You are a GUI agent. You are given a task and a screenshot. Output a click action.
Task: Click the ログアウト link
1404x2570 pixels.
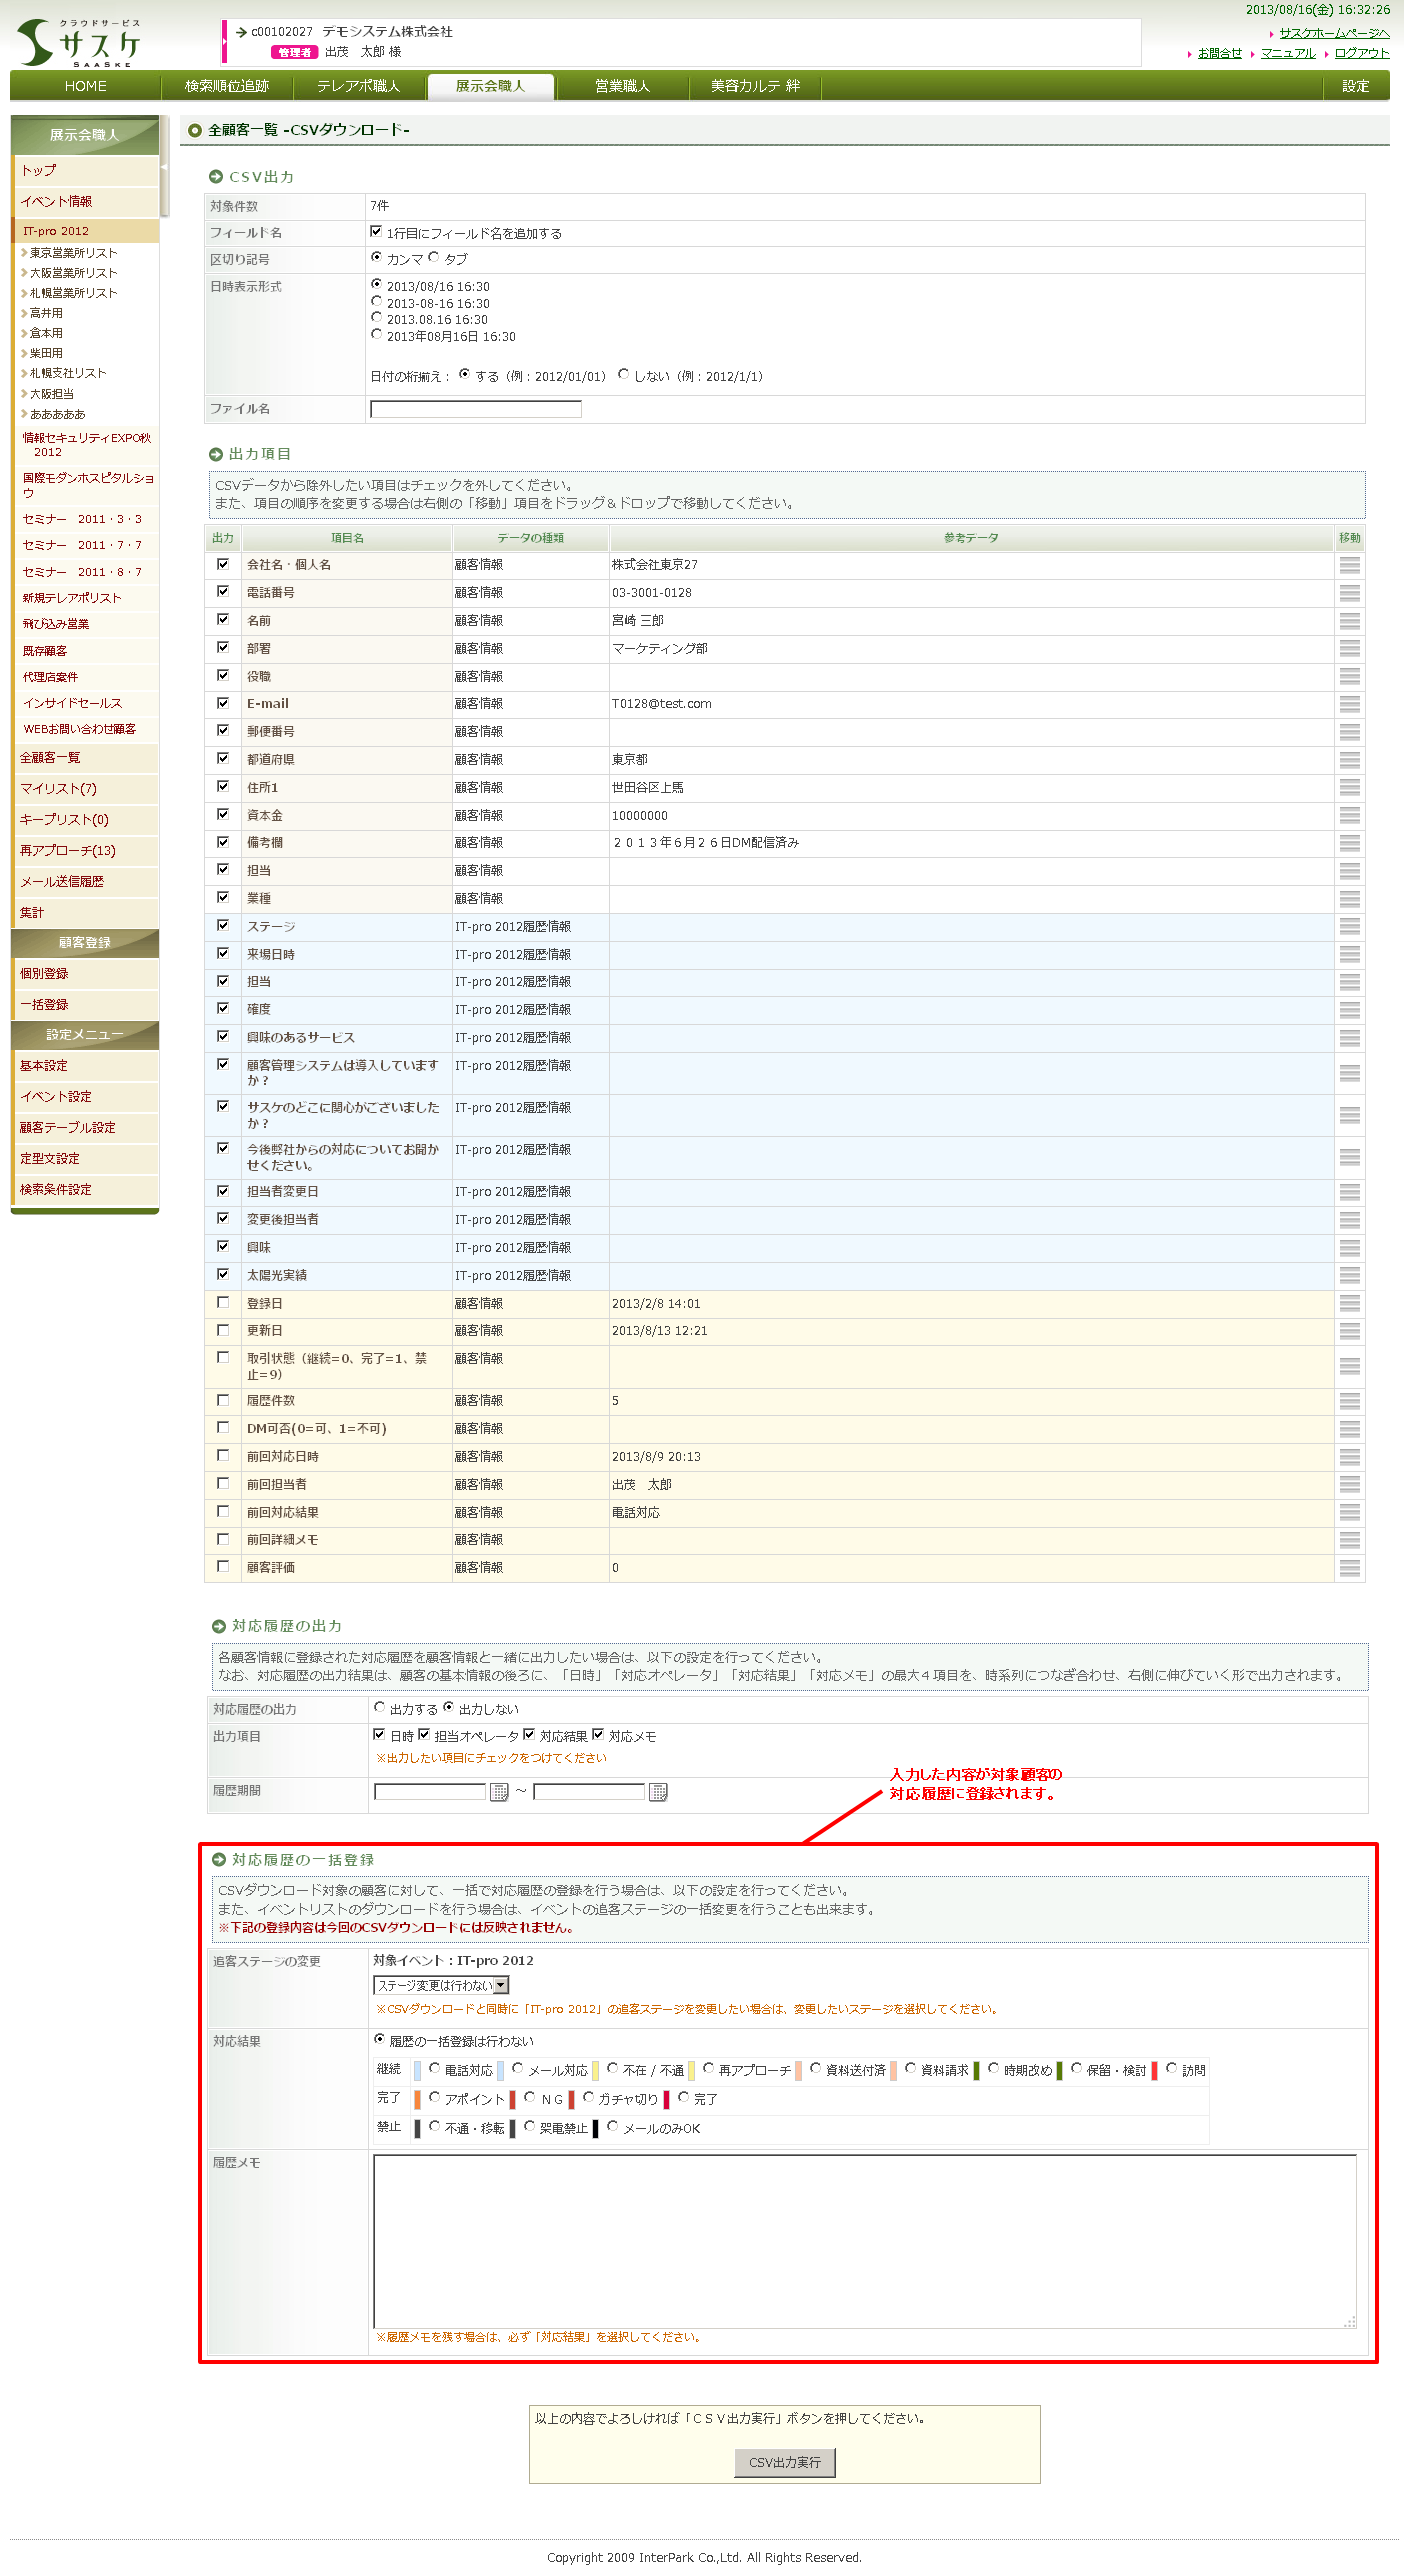tap(1361, 53)
